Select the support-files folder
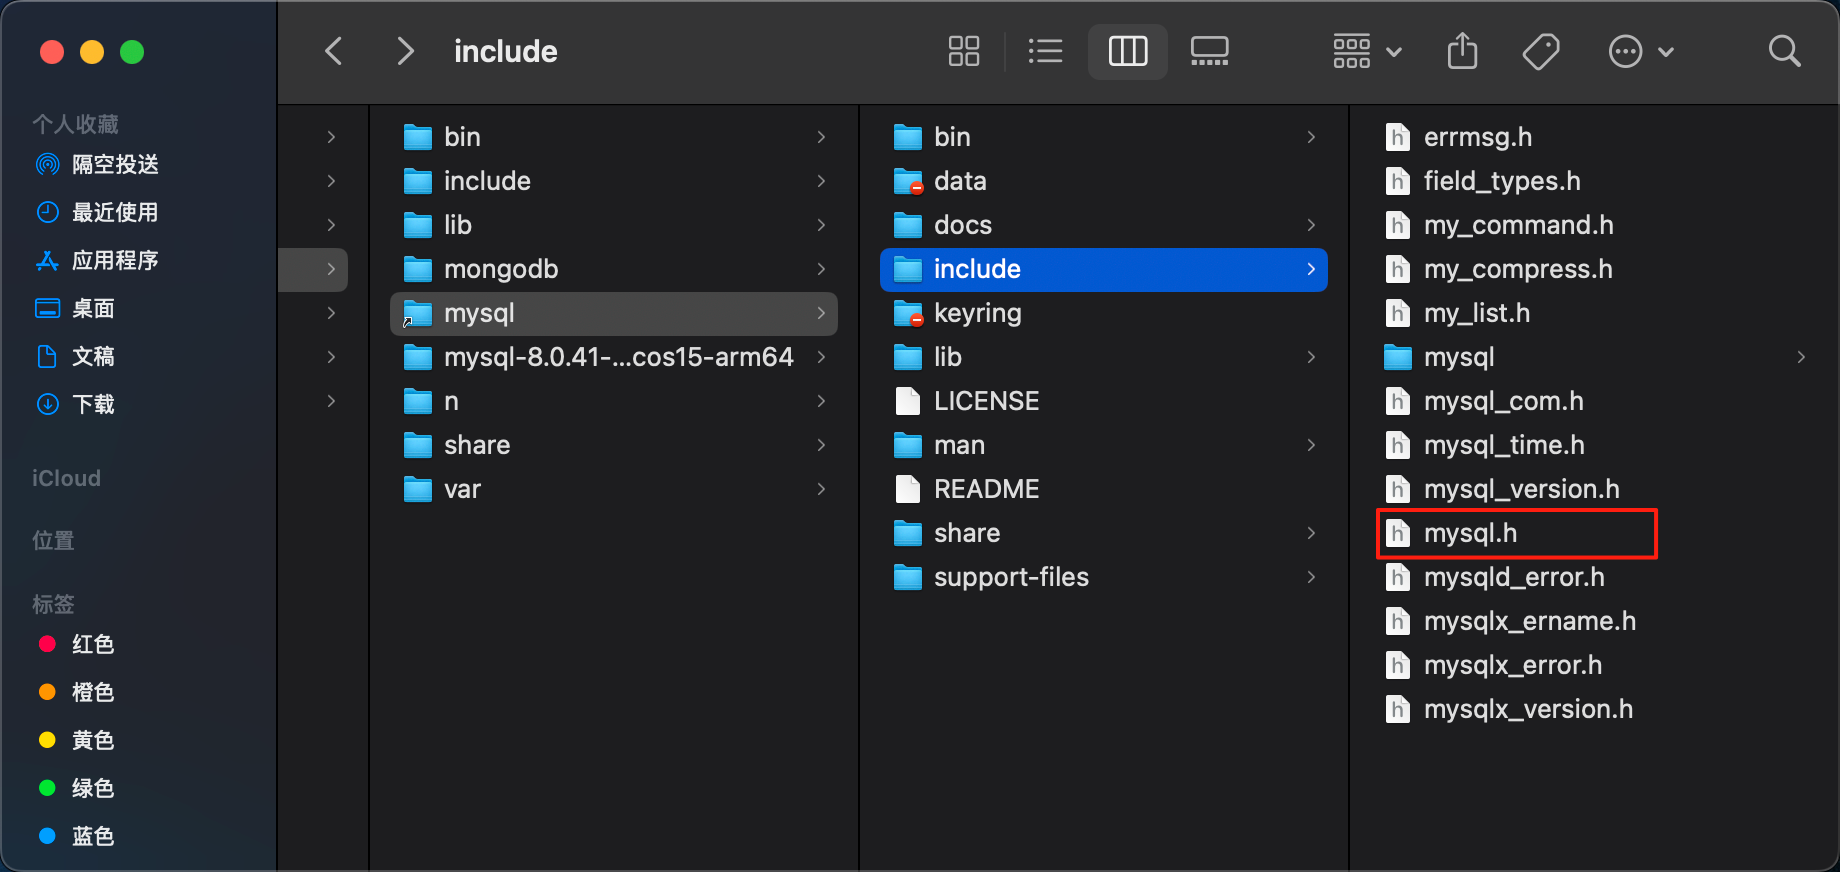1840x872 pixels. 1010,577
